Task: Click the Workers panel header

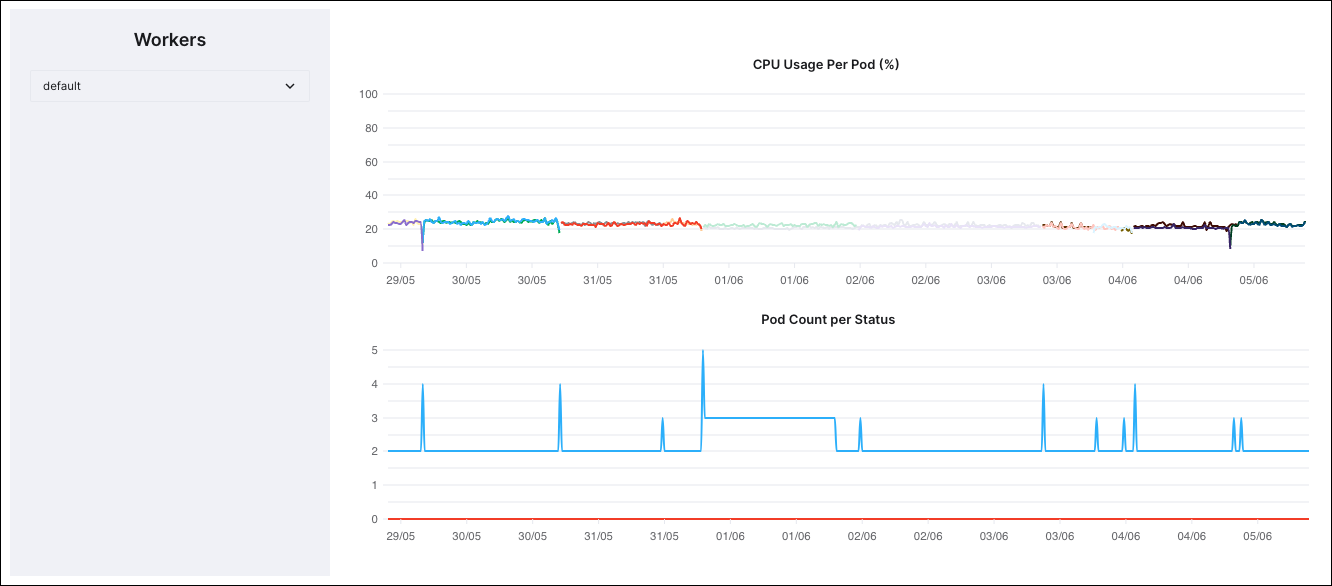Action: [x=169, y=39]
